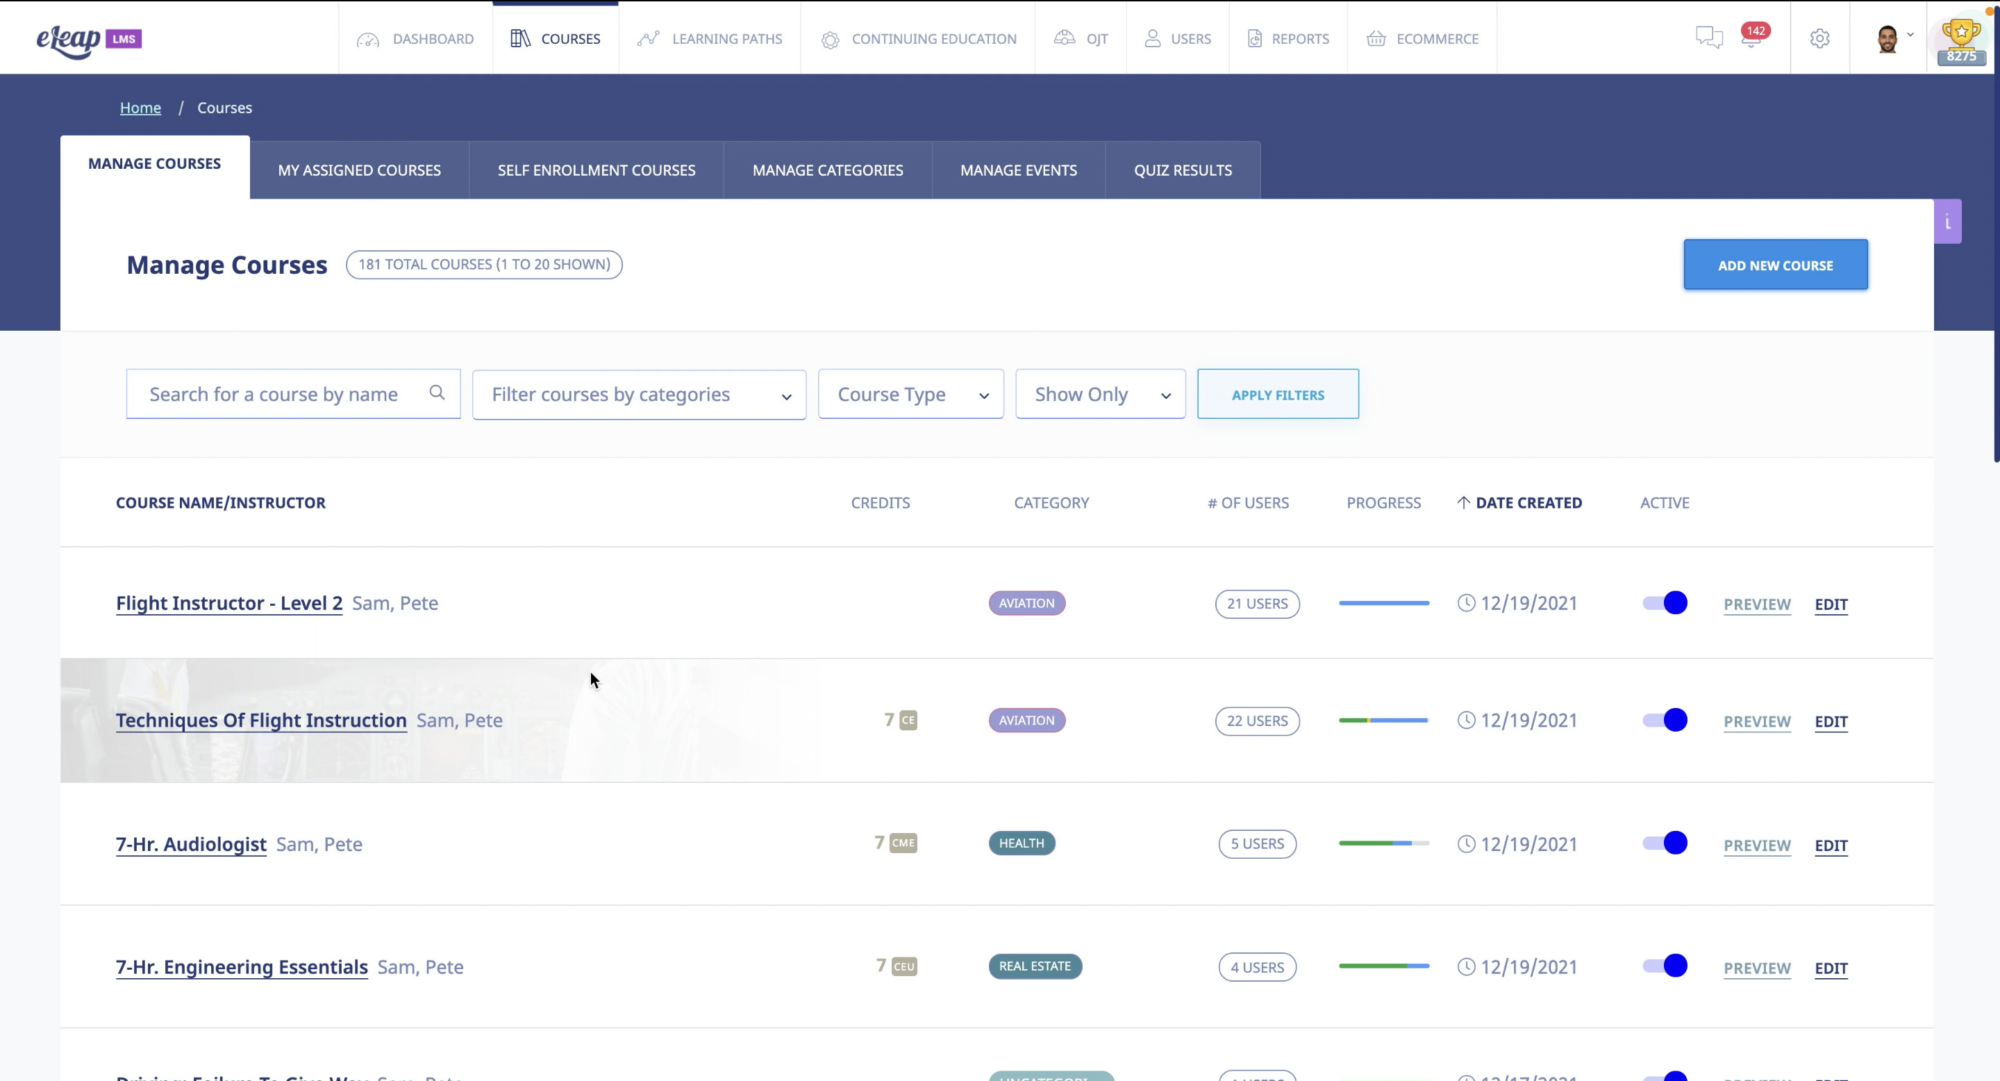Open the Course Type dropdown
Viewport: 2000px width, 1081px height.
(910, 394)
